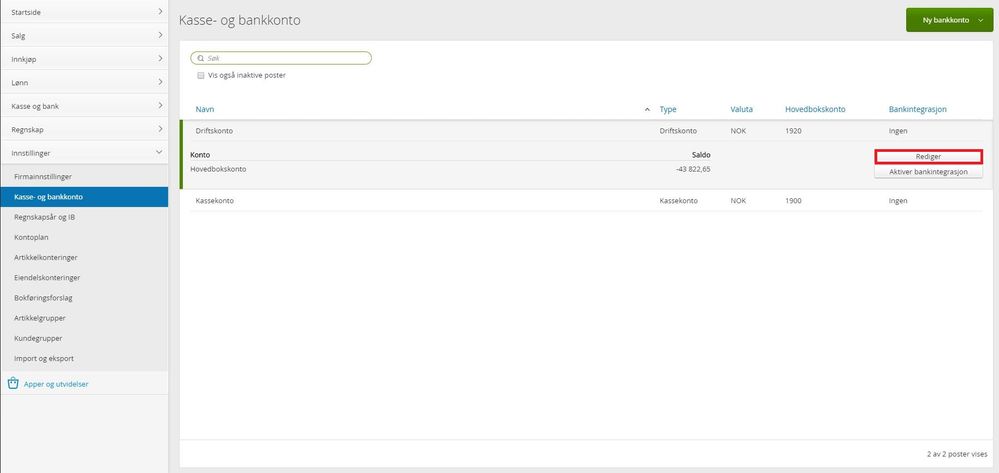Click the sort arrow next to Navn column
Viewport: 999px width, 473px height.
pos(647,110)
